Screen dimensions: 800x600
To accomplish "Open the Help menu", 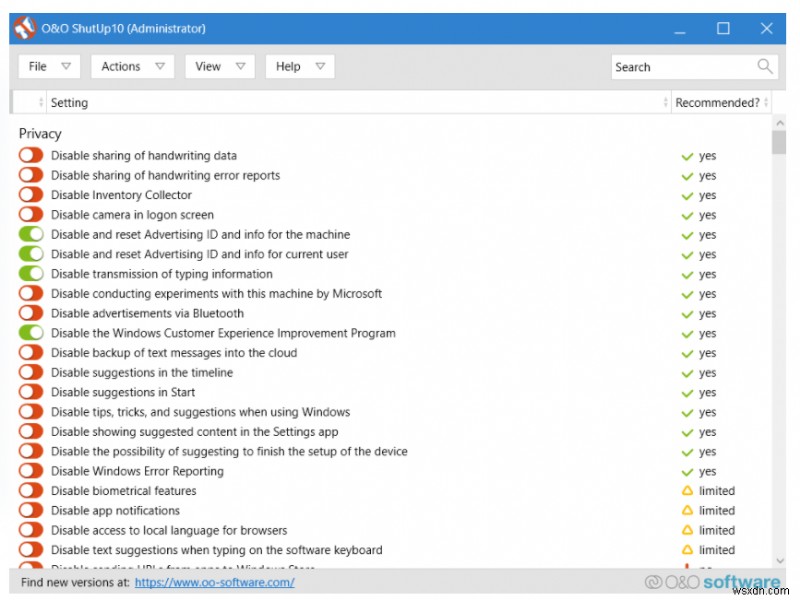I will point(299,67).
